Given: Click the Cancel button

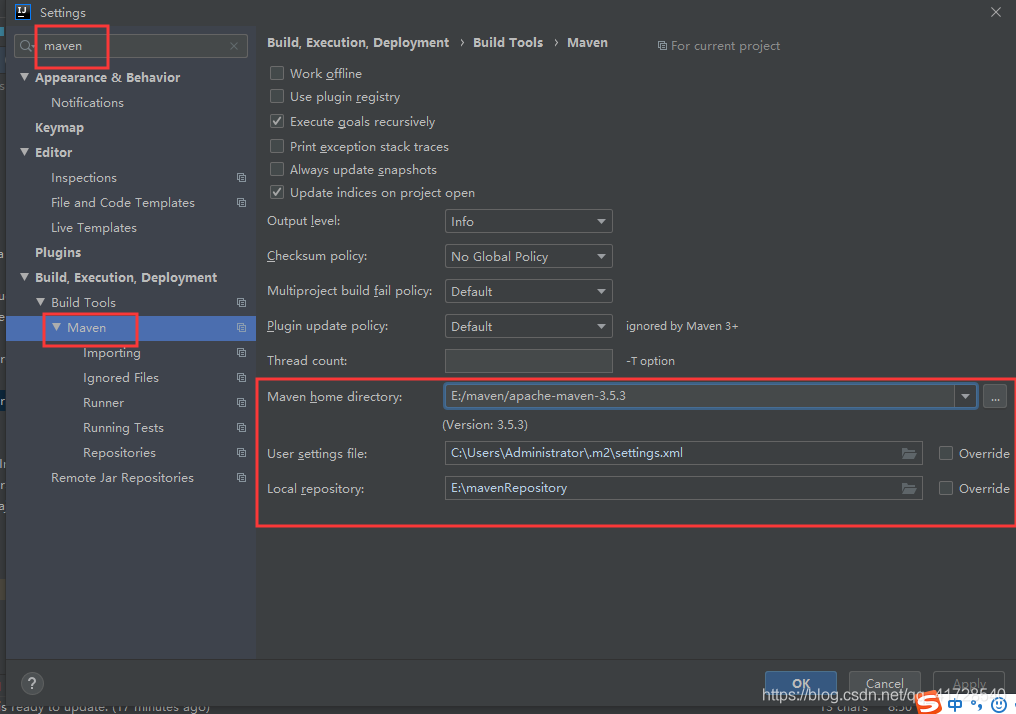Looking at the screenshot, I should pyautogui.click(x=884, y=683).
